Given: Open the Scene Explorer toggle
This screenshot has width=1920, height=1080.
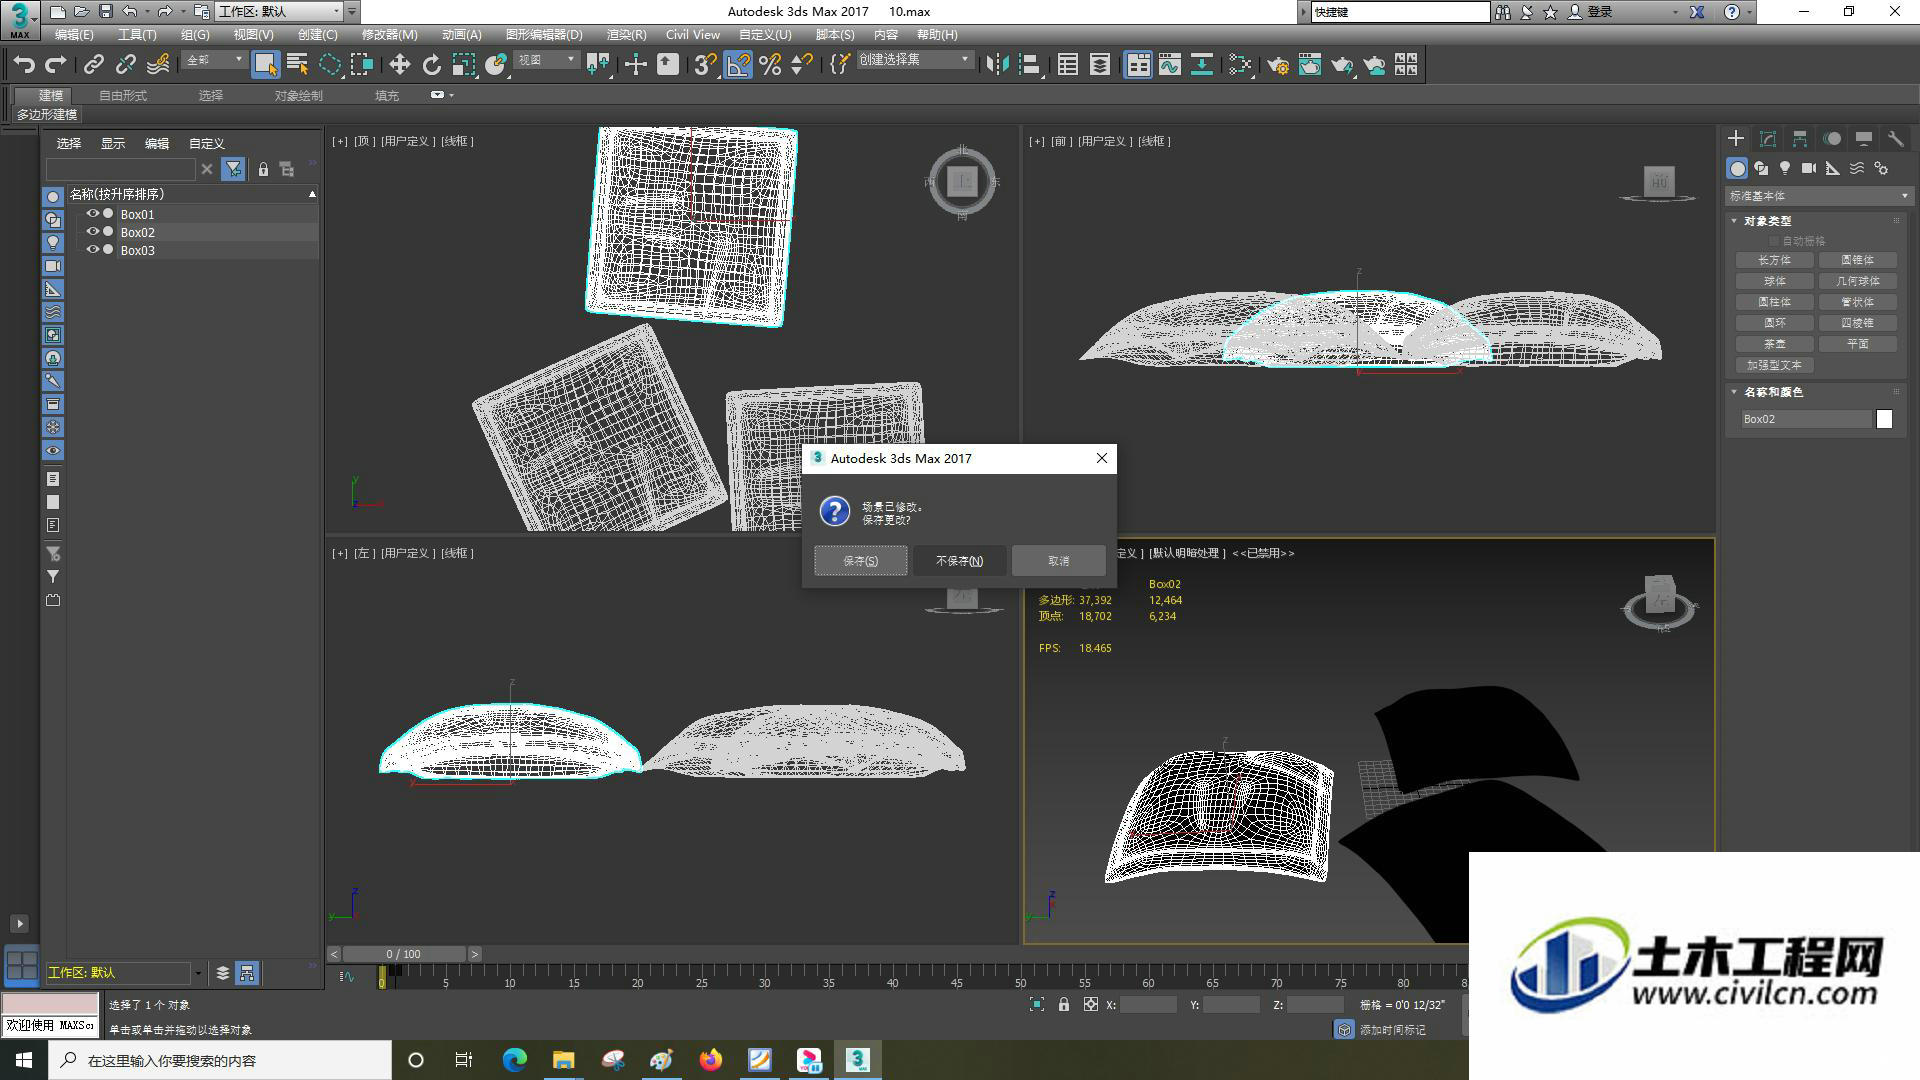Looking at the screenshot, I should tap(1067, 65).
